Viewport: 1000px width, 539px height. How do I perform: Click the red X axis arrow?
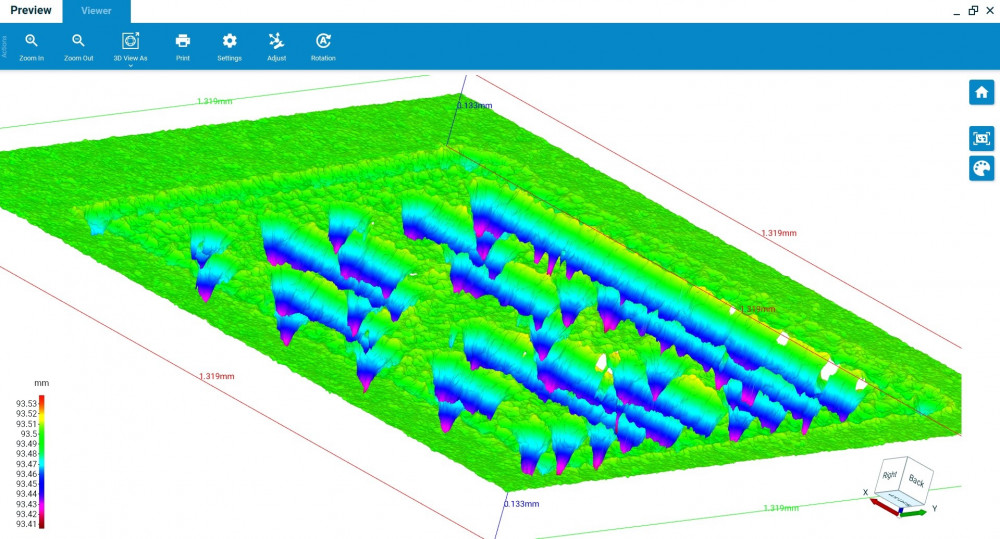coord(883,505)
